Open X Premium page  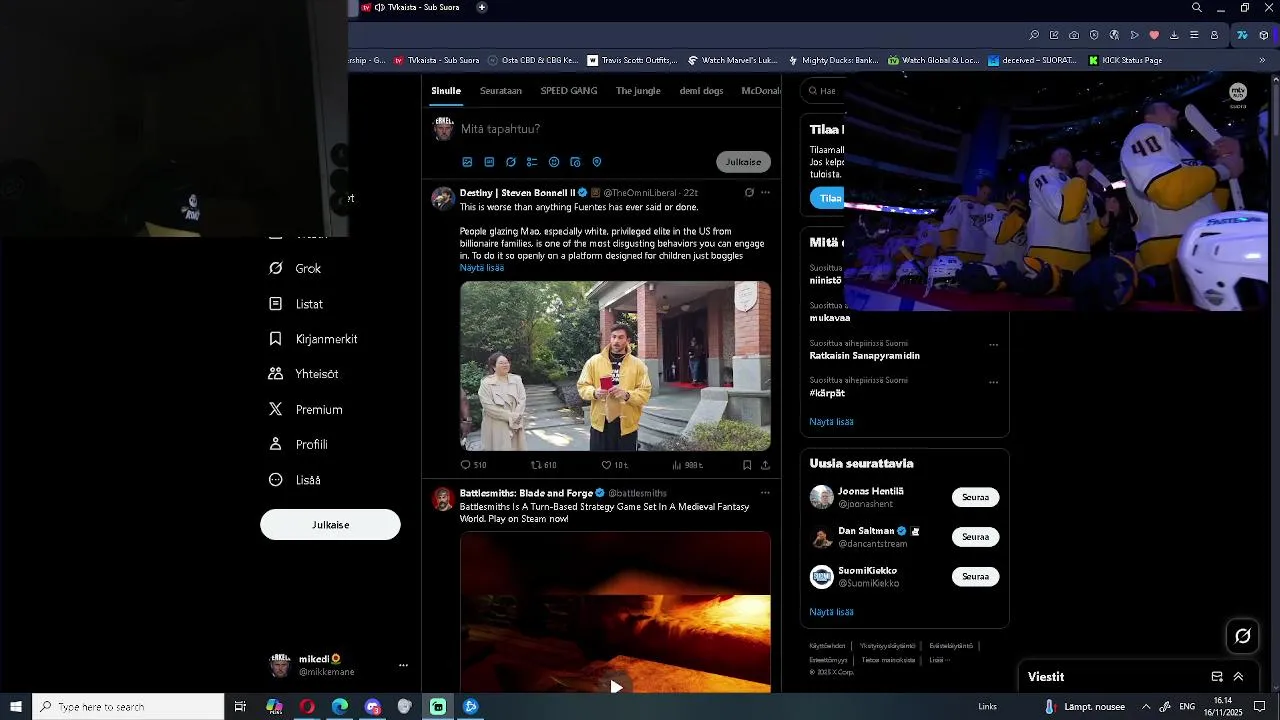pos(305,409)
